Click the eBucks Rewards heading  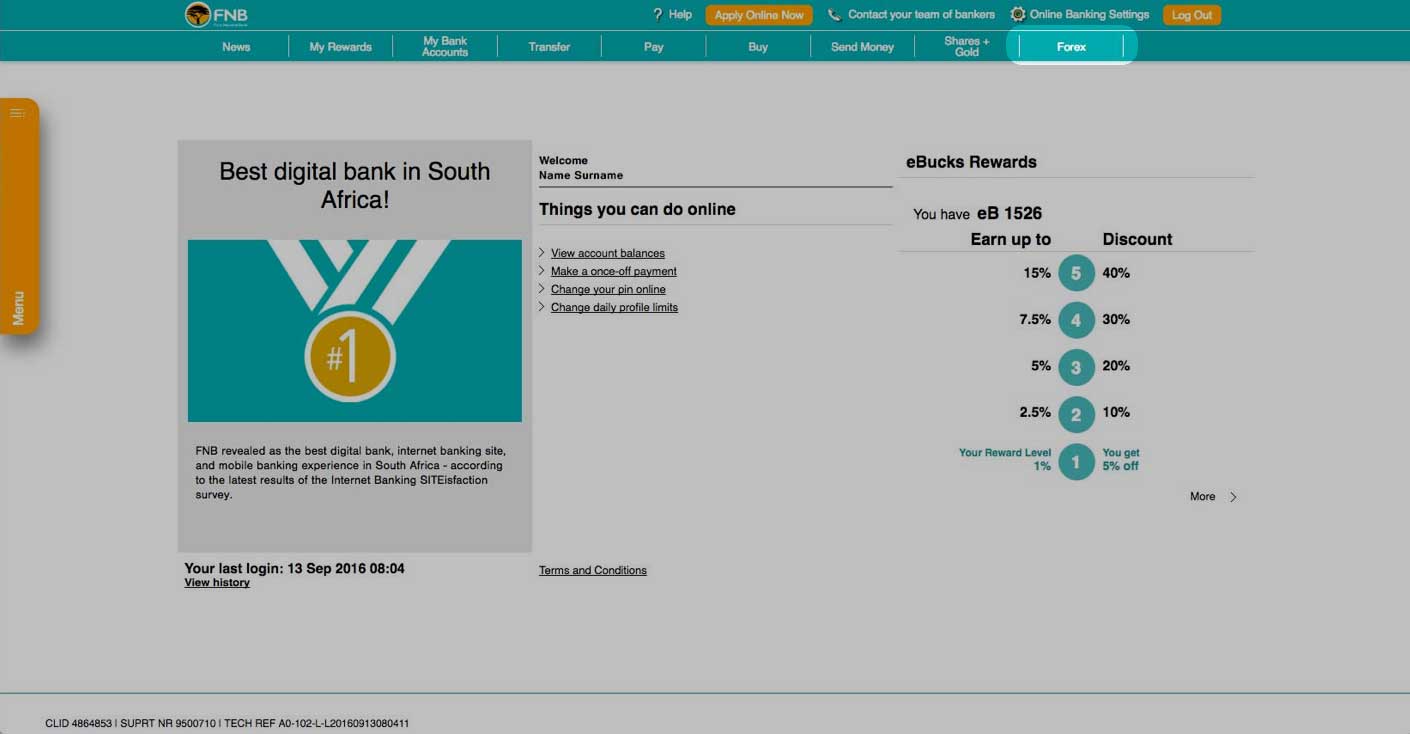971,162
